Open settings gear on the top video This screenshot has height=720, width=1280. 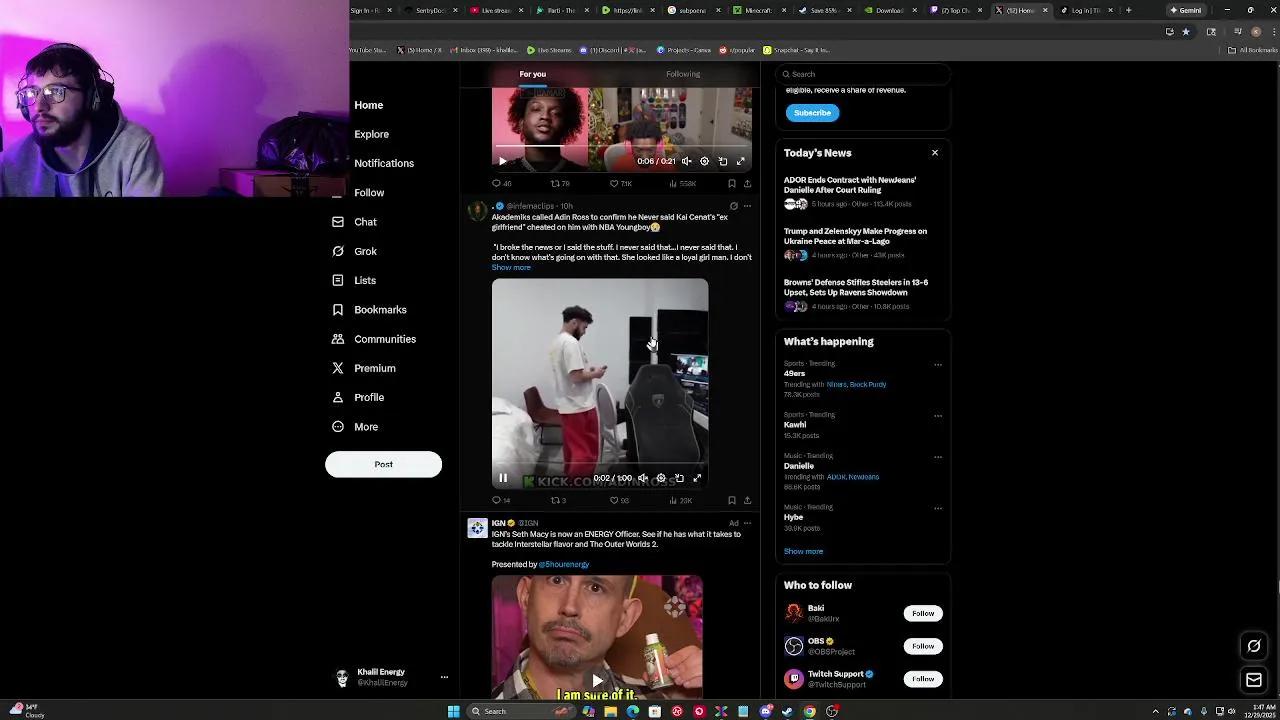pyautogui.click(x=704, y=161)
